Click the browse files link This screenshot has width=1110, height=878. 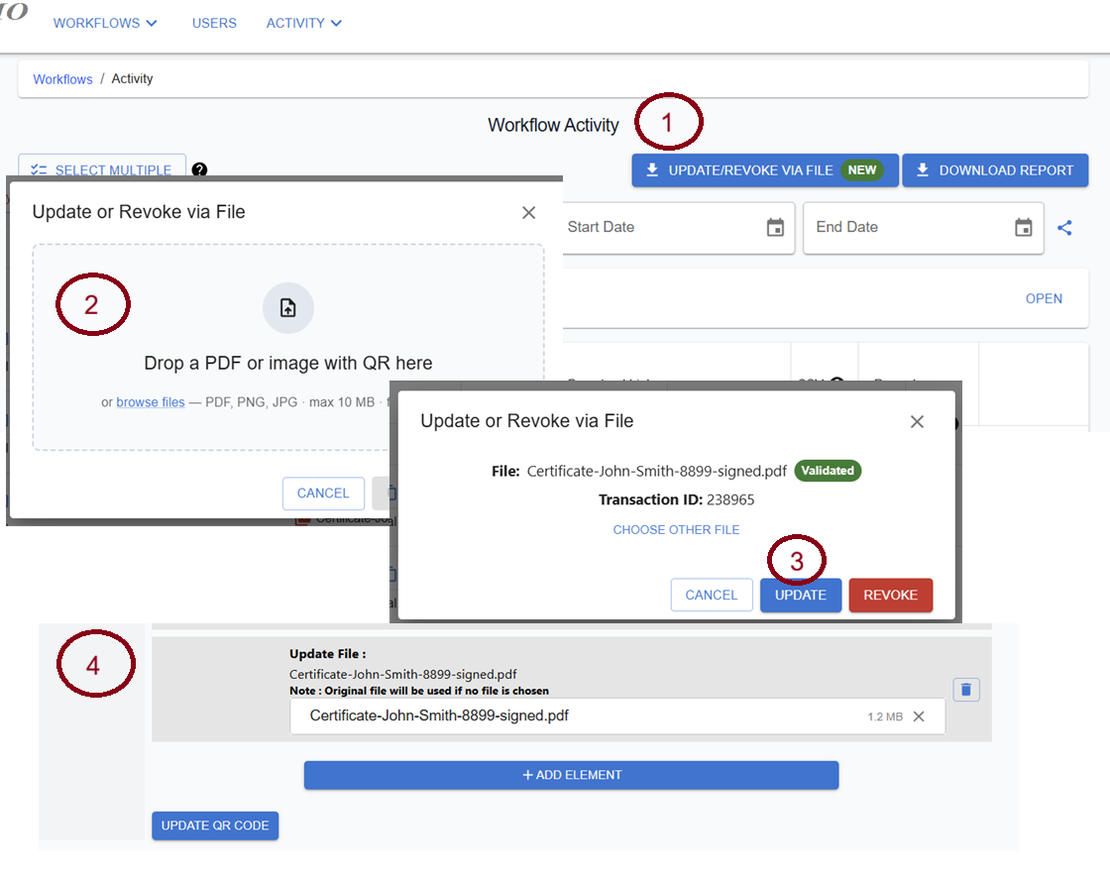[150, 402]
